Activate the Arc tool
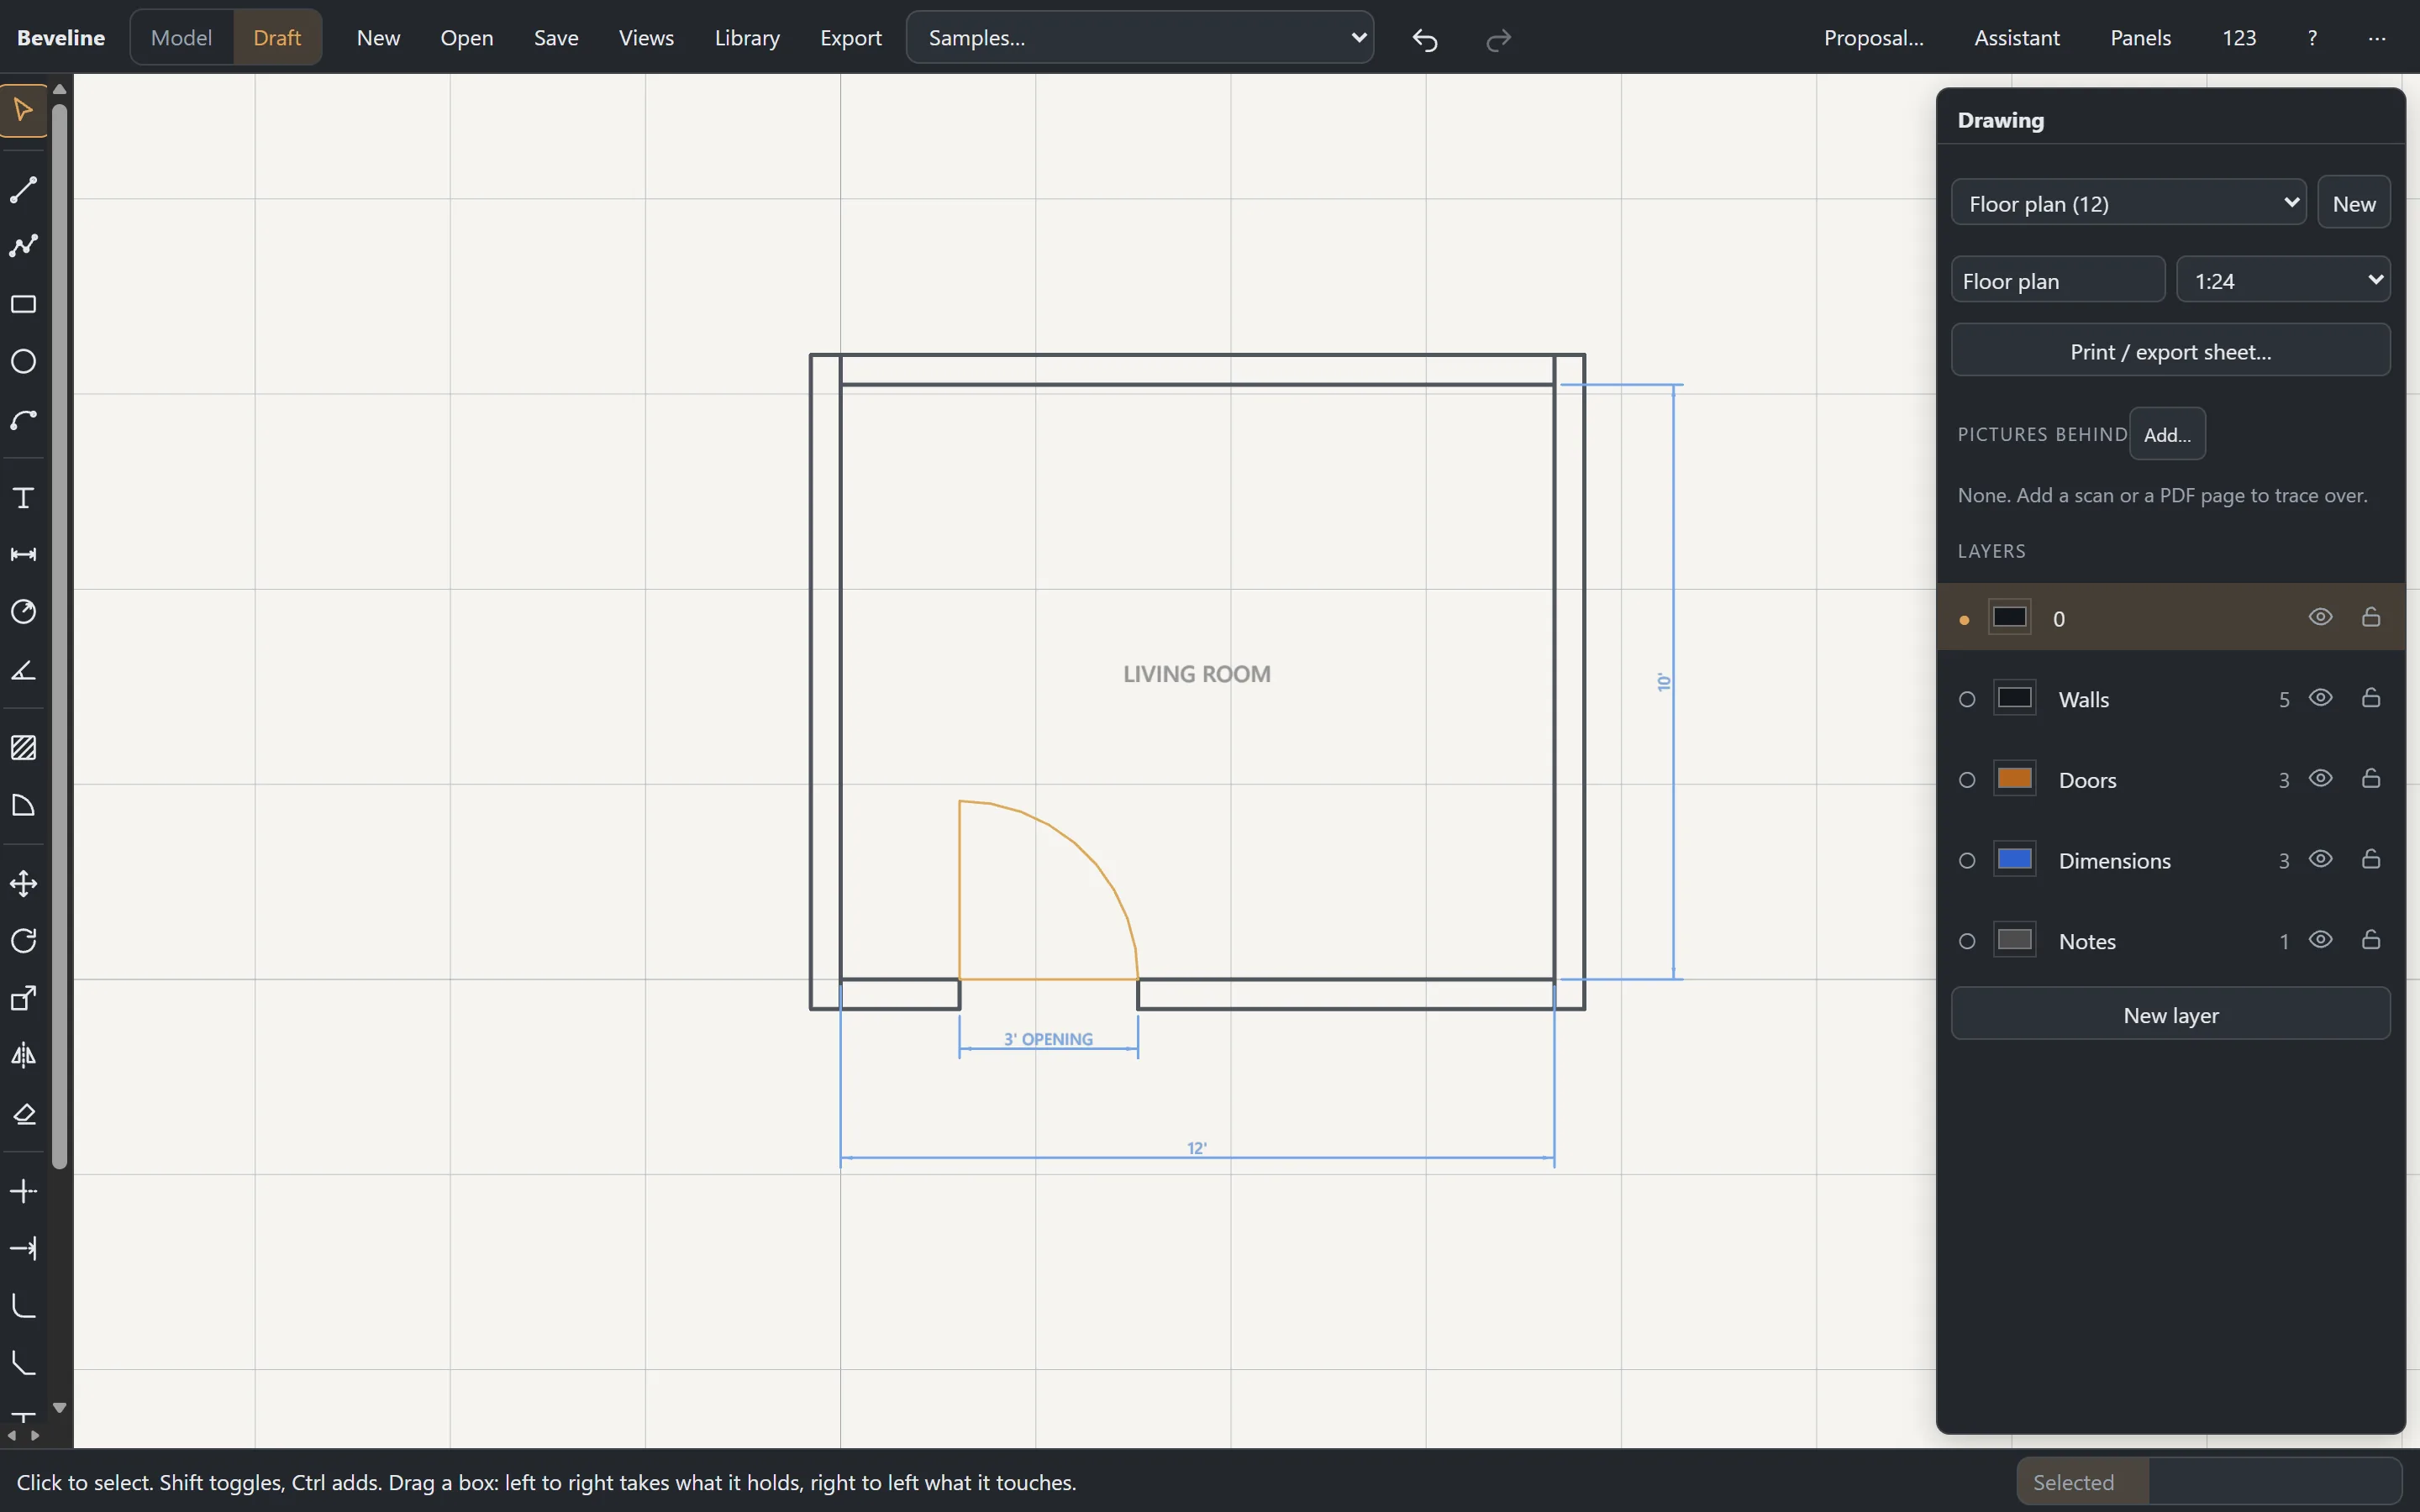This screenshot has width=2420, height=1512. point(23,420)
